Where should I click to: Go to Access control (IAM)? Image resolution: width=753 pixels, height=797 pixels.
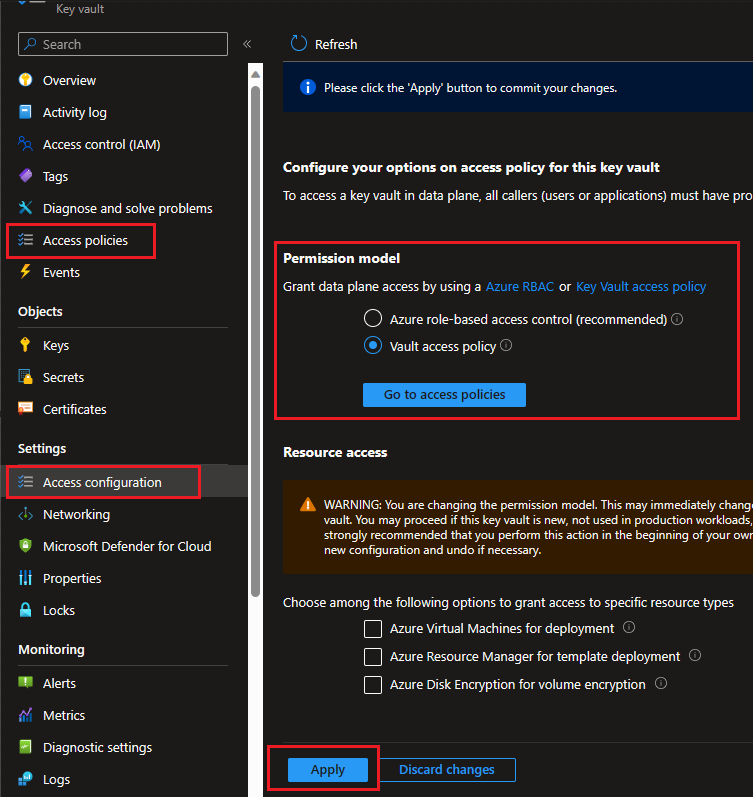point(102,144)
